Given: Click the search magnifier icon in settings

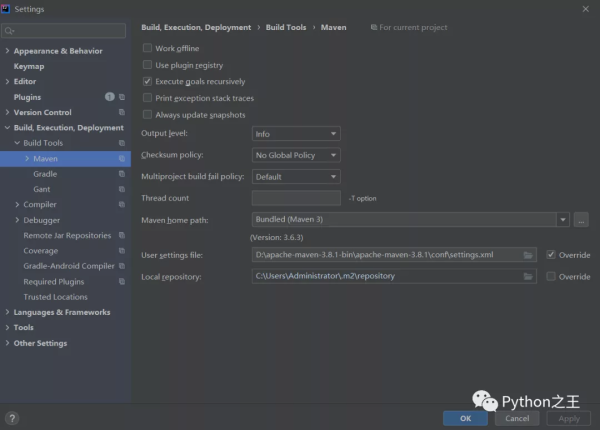Looking at the screenshot, I should pos(12,31).
